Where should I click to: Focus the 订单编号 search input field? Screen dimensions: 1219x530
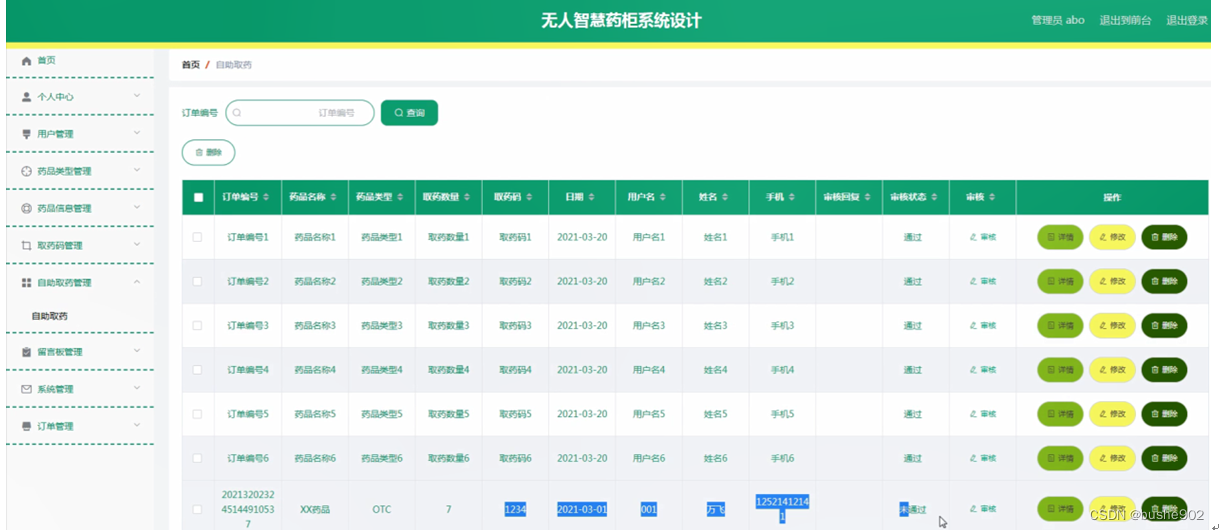(300, 113)
